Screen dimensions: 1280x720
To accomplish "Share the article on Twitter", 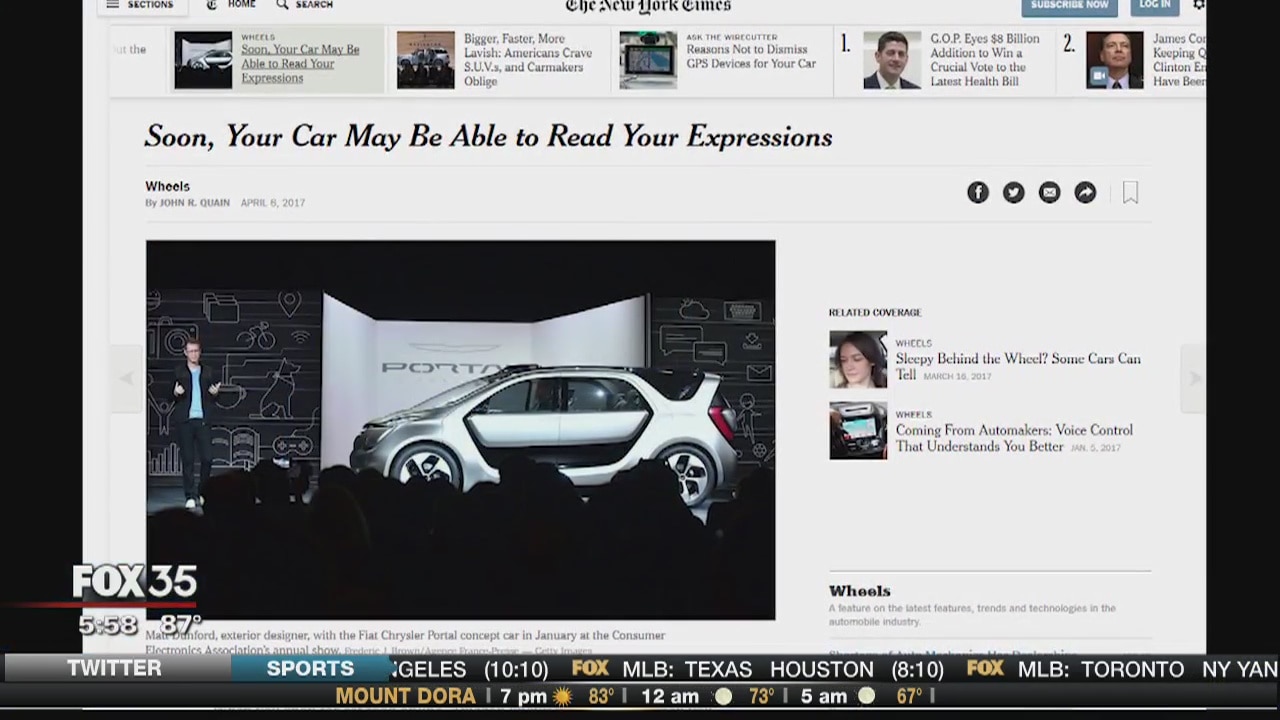I will pos(1013,192).
